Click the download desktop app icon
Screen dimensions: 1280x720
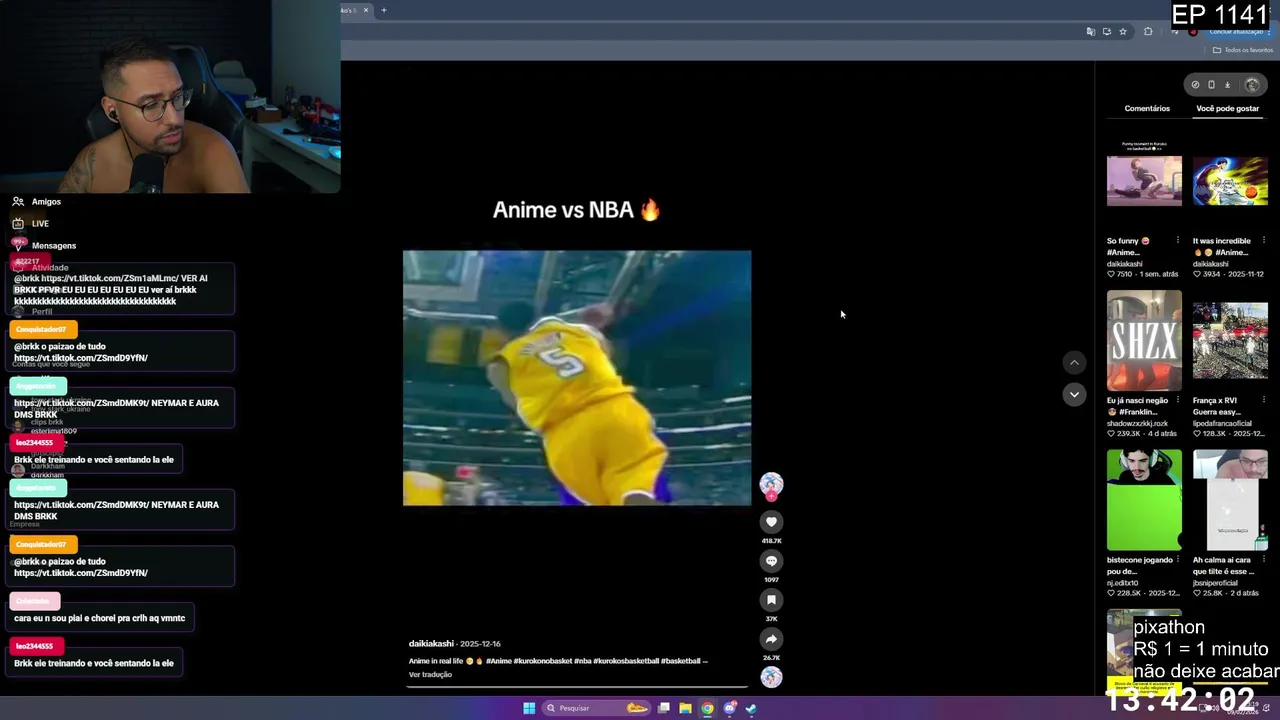pos(1228,85)
